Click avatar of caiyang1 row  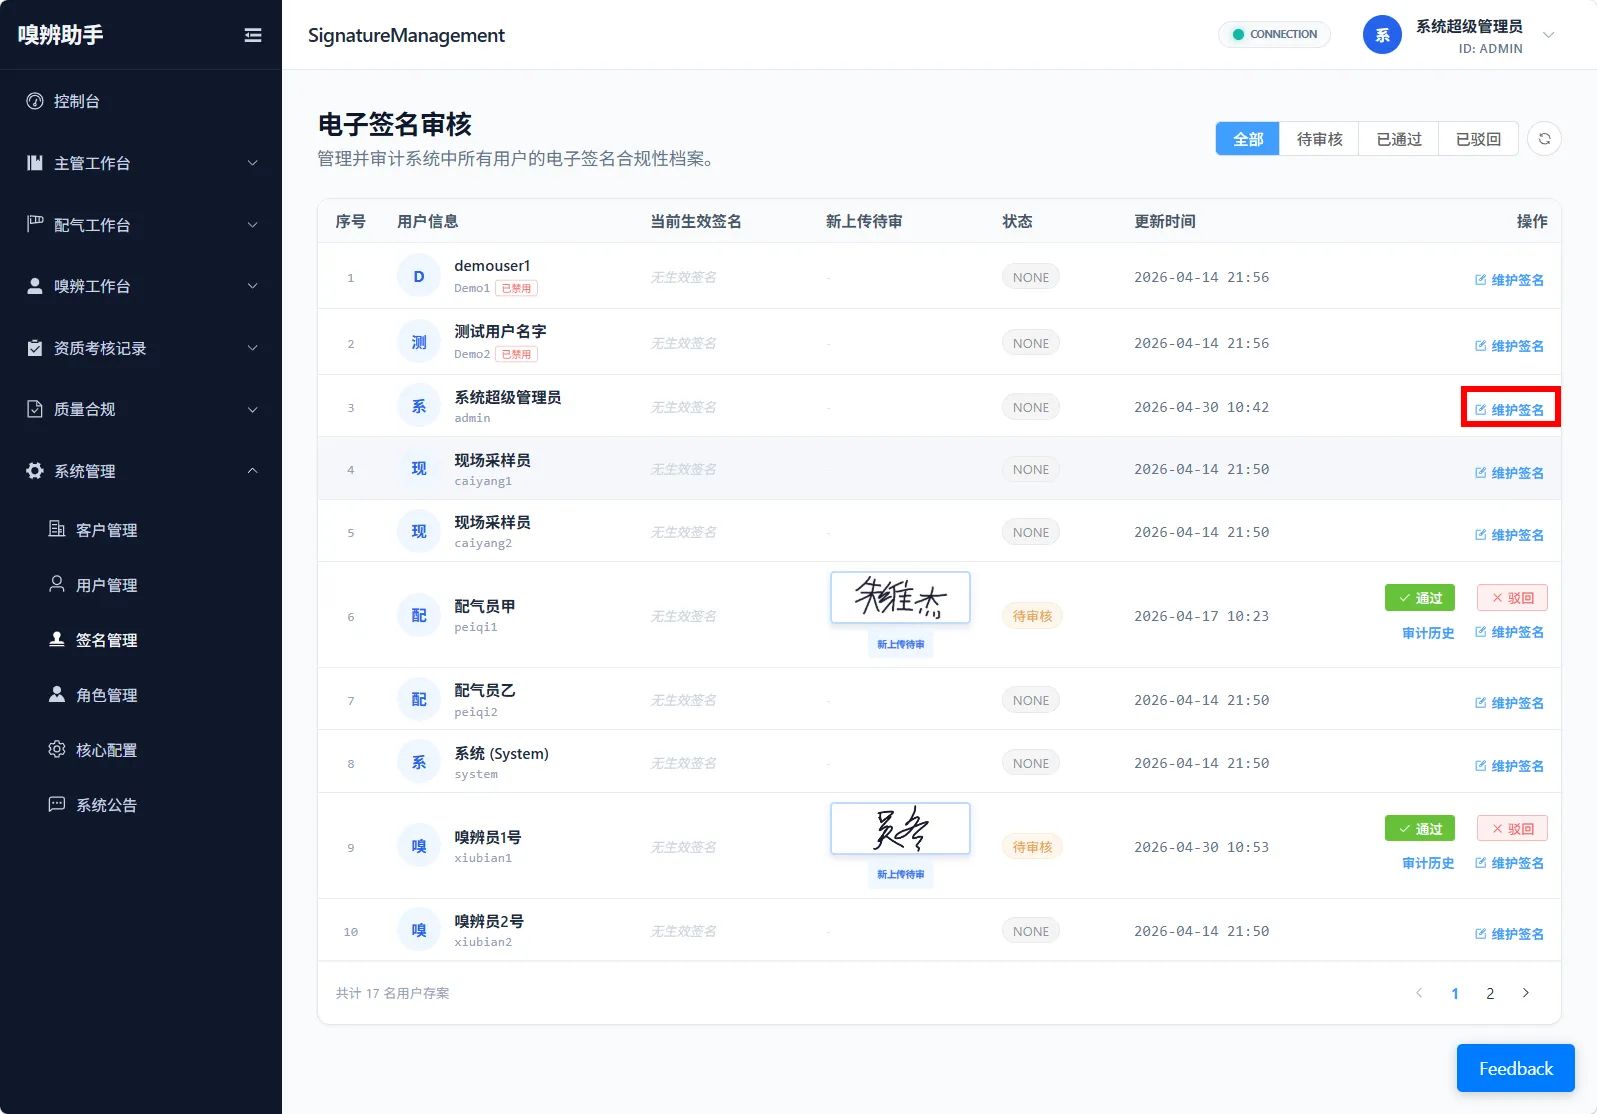419,468
